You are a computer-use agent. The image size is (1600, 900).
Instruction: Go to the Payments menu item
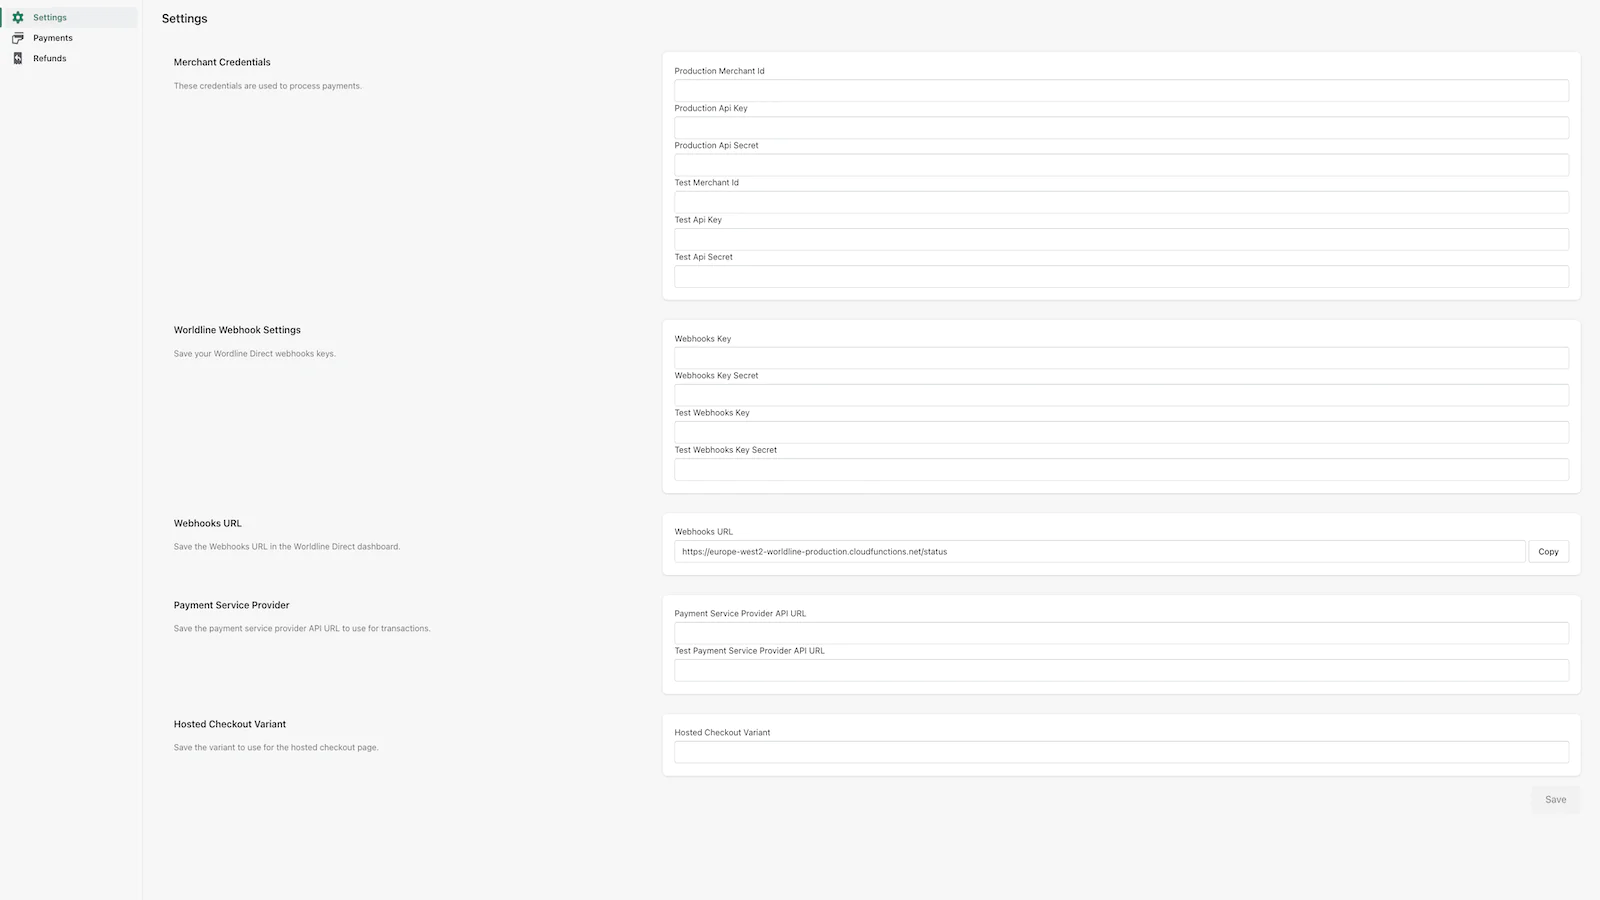coord(70,38)
